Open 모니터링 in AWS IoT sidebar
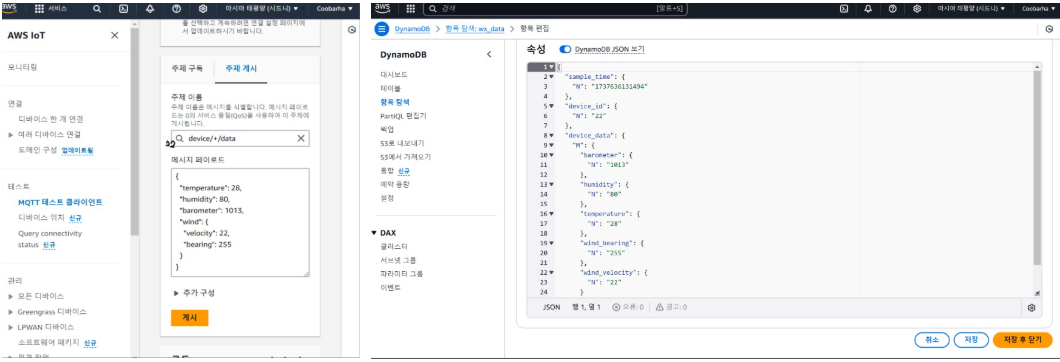This screenshot has width=1060, height=362. point(22,68)
